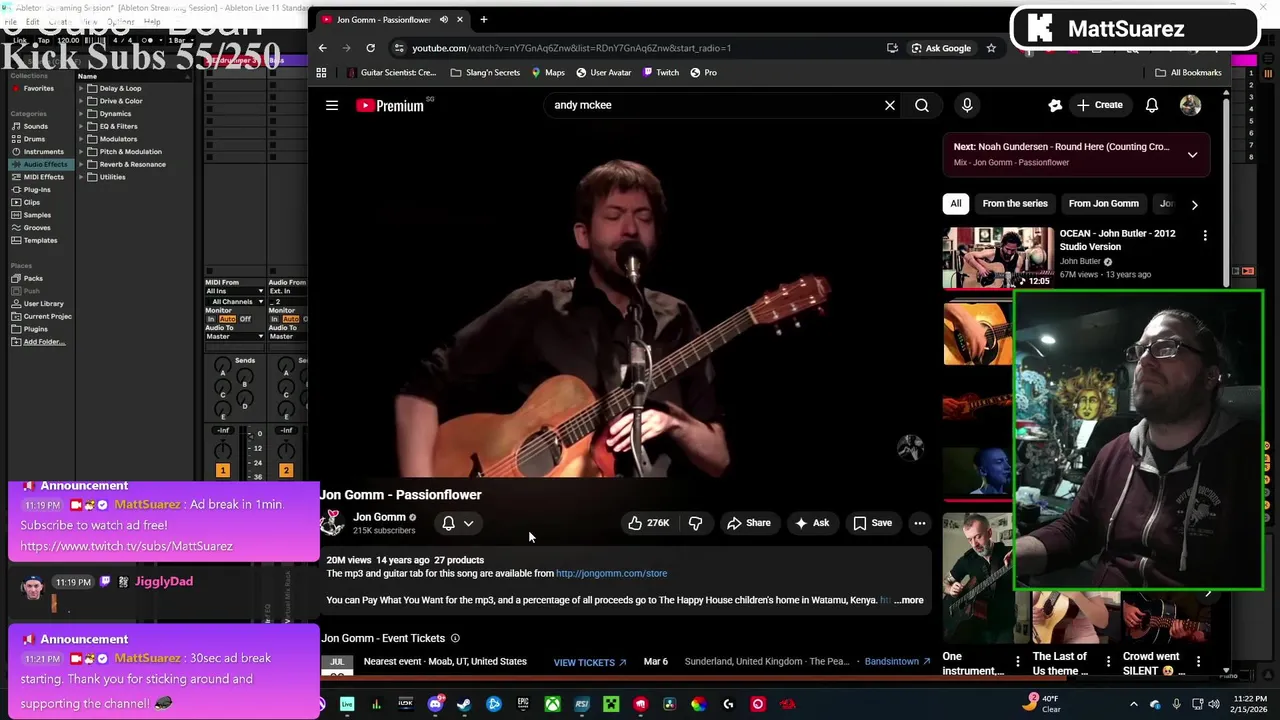The image size is (1280, 720).
Task: Open Guitar Scientist bookmark
Action: (392, 72)
